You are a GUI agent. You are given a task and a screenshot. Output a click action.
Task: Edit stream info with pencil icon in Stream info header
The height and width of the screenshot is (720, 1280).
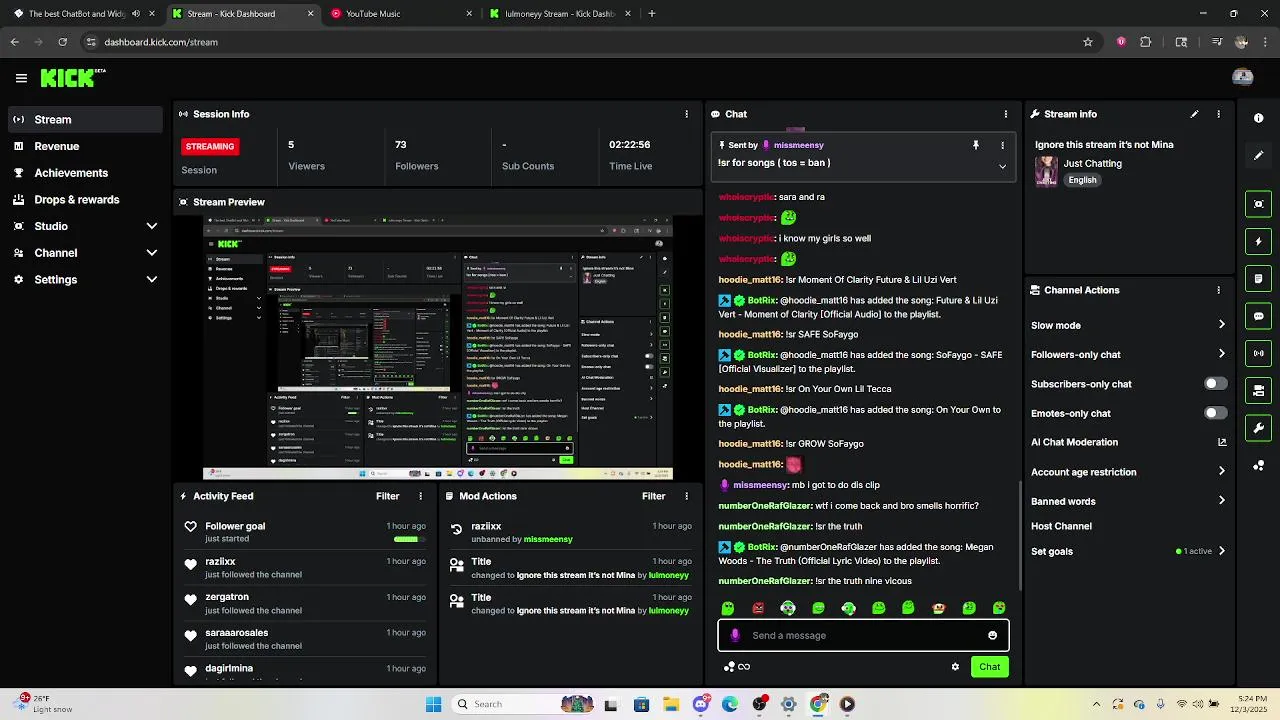(1194, 114)
